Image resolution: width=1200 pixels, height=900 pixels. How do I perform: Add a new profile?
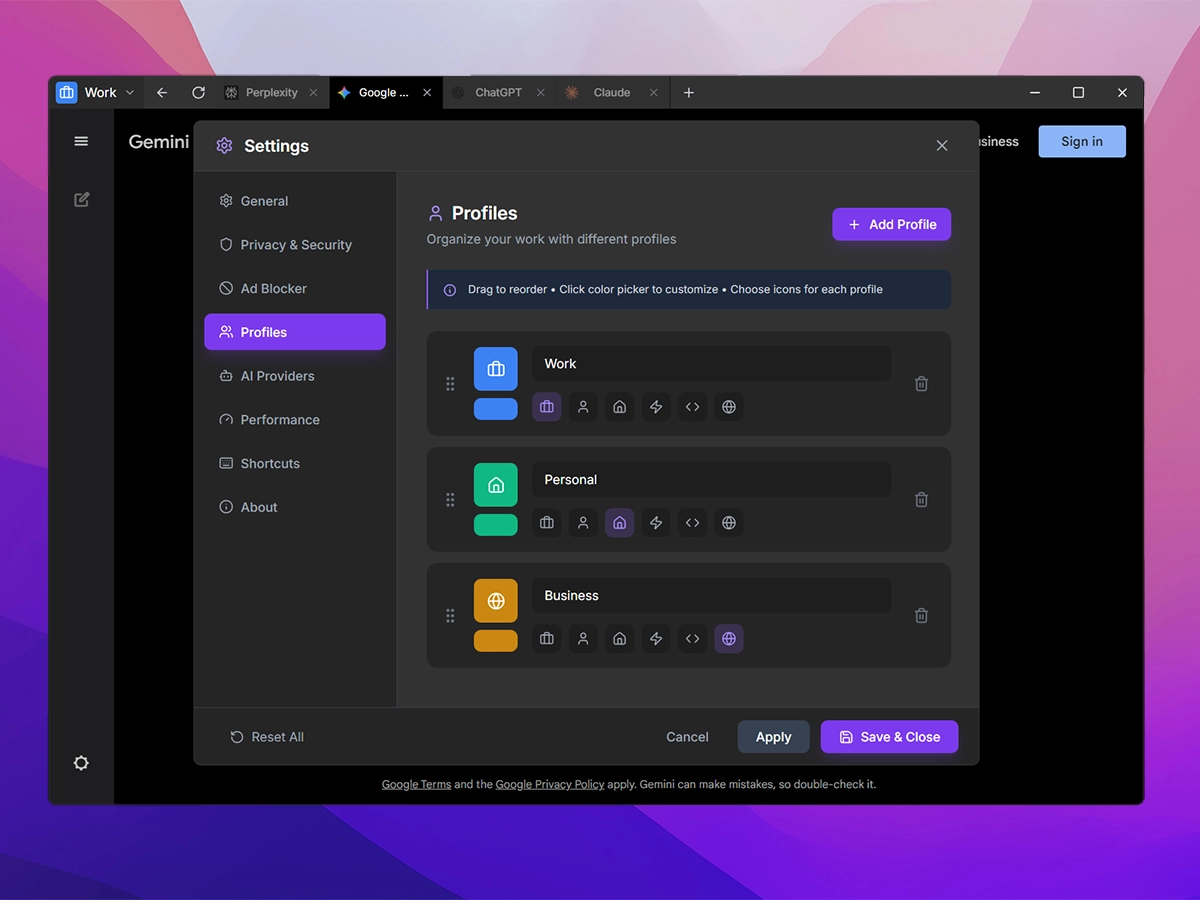(x=891, y=224)
